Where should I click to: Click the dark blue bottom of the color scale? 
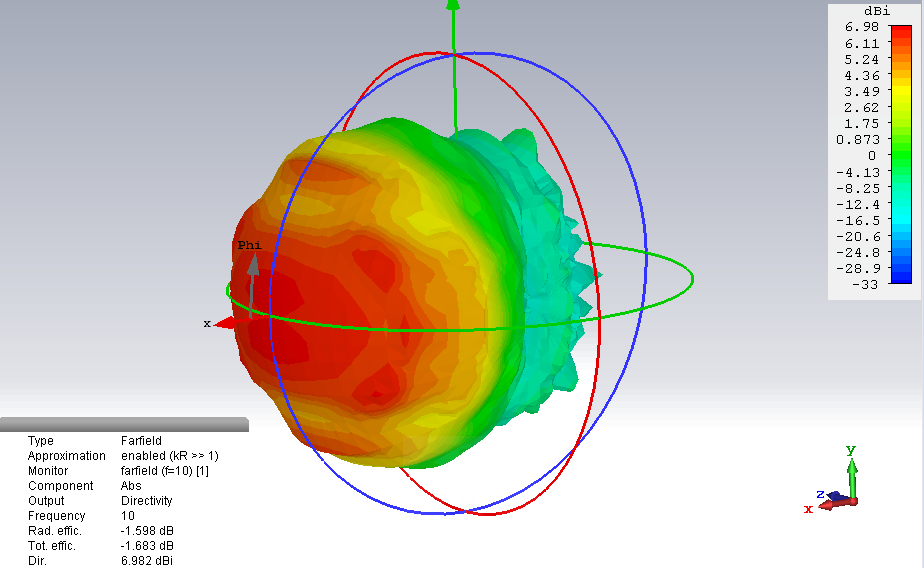900,279
